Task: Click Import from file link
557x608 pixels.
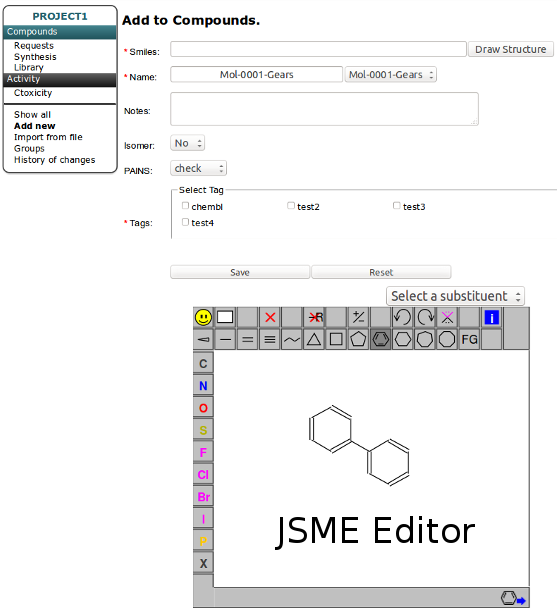Action: pyautogui.click(x=48, y=137)
